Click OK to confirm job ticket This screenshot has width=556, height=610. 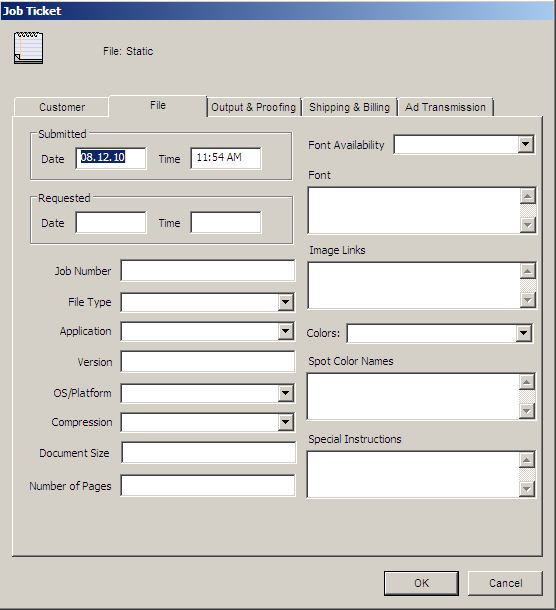click(421, 583)
